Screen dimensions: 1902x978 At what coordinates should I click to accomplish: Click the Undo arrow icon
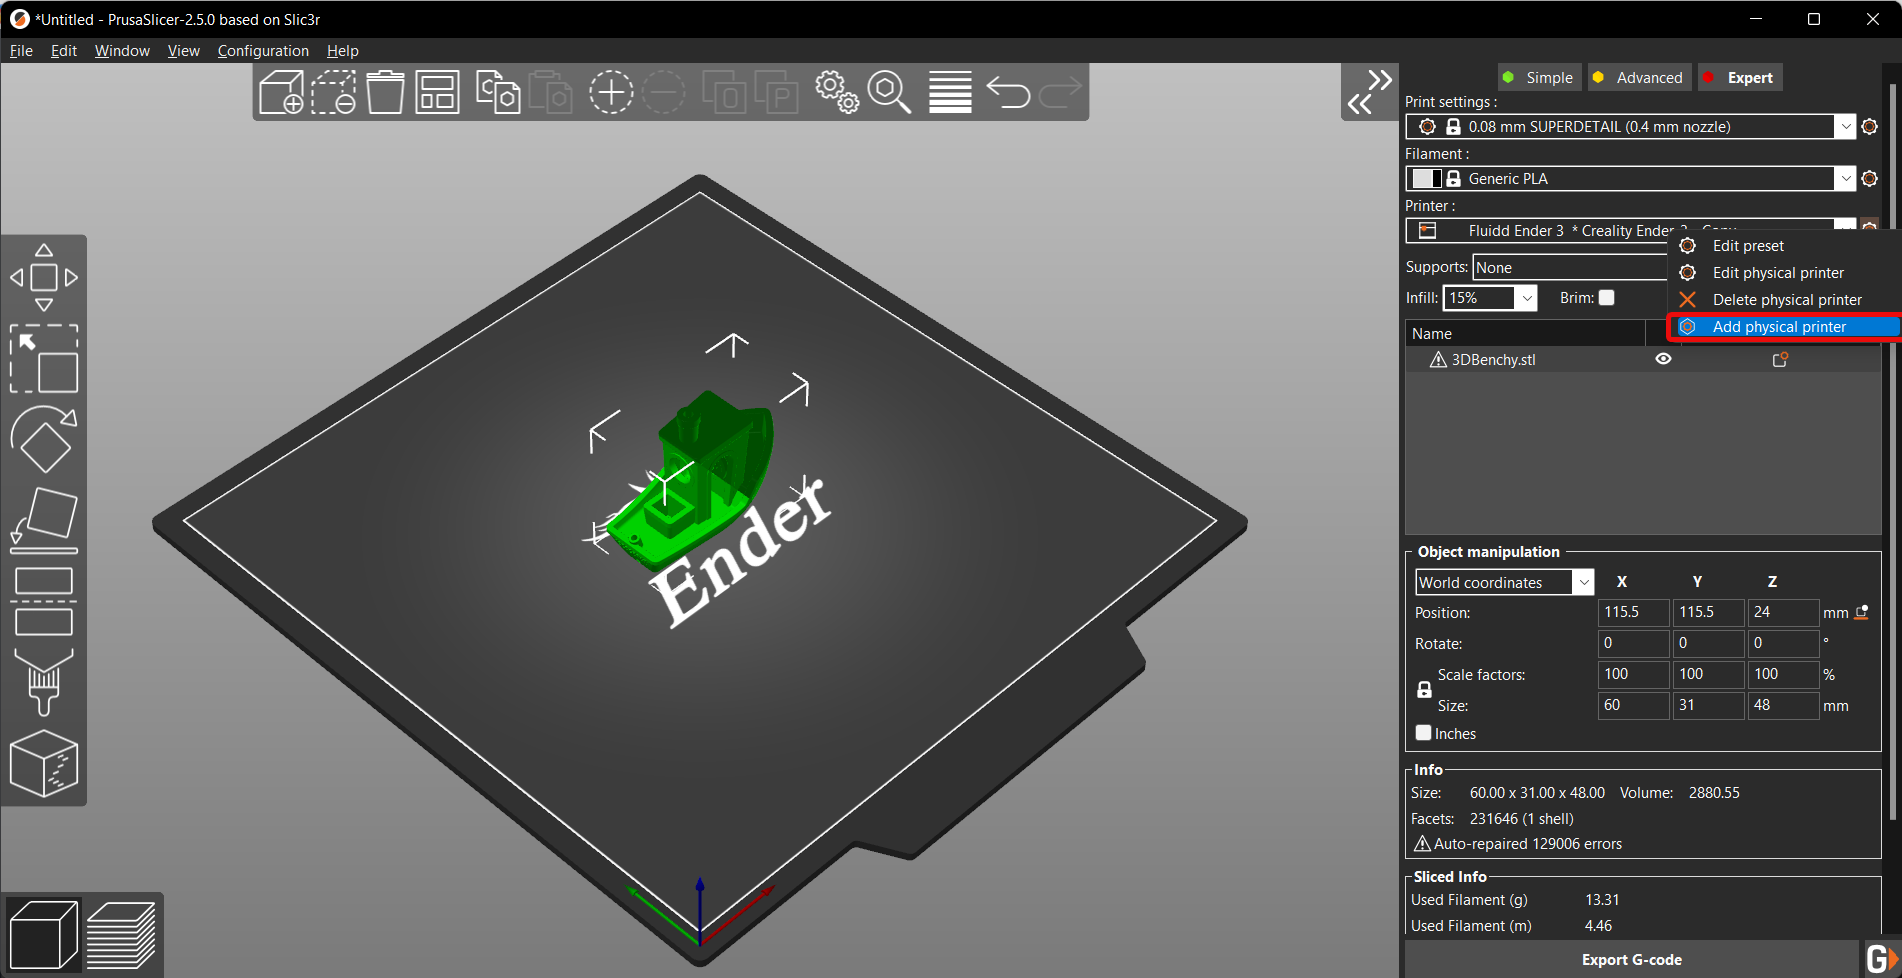[x=1008, y=92]
